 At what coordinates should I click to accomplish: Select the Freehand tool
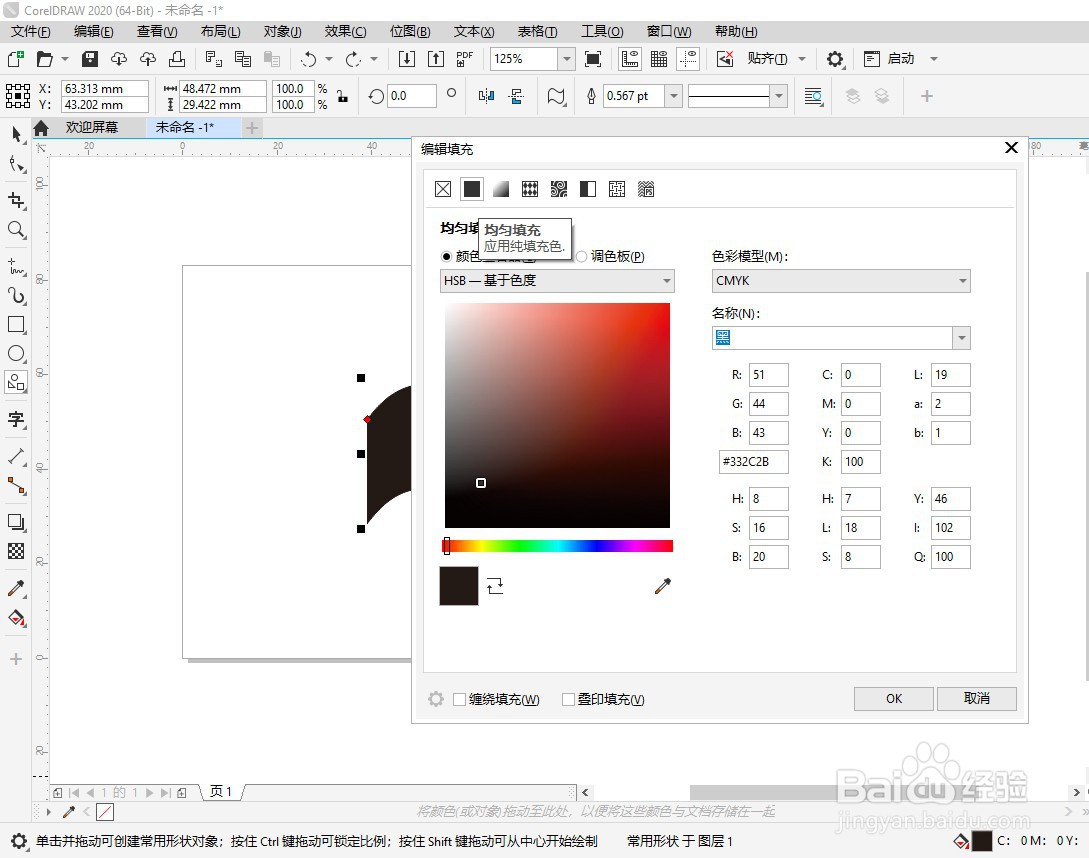(17, 267)
